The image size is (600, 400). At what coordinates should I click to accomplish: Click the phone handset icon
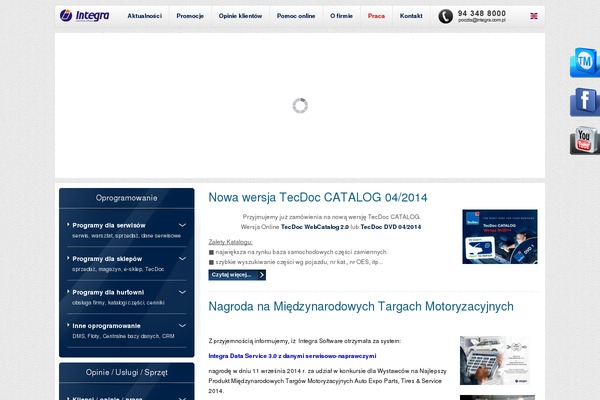(445, 16)
